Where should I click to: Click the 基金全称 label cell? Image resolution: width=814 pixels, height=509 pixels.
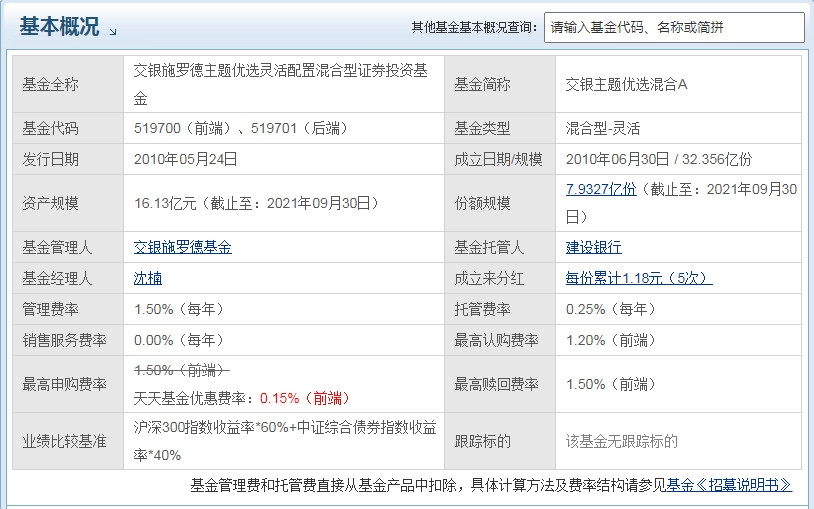[68, 84]
